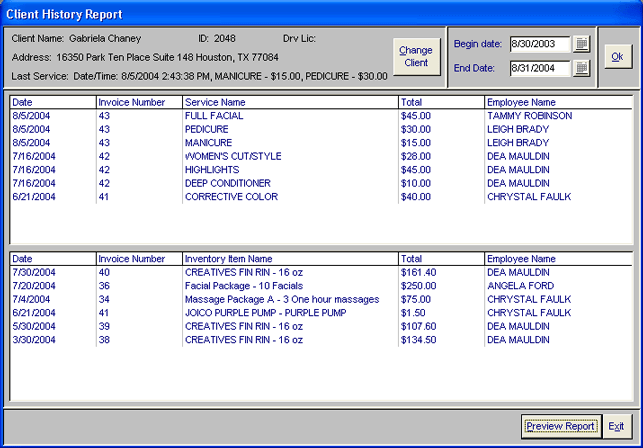Click the 7/4/2004 date cell

click(31, 300)
